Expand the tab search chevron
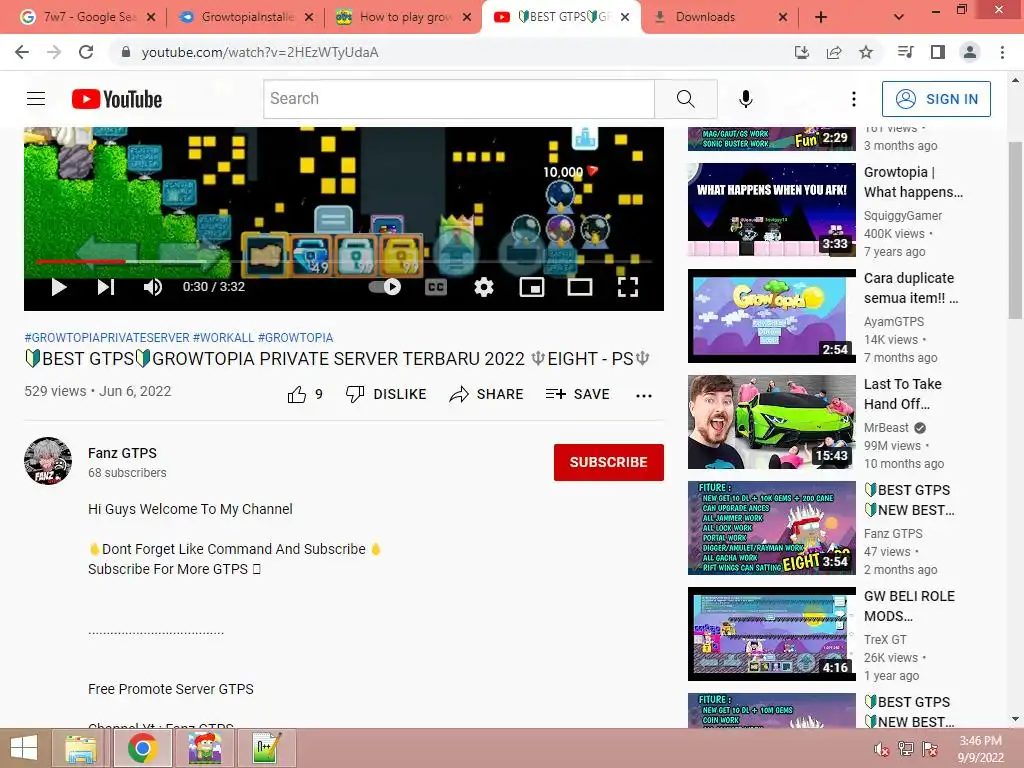Image resolution: width=1024 pixels, height=768 pixels. pyautogui.click(x=899, y=17)
